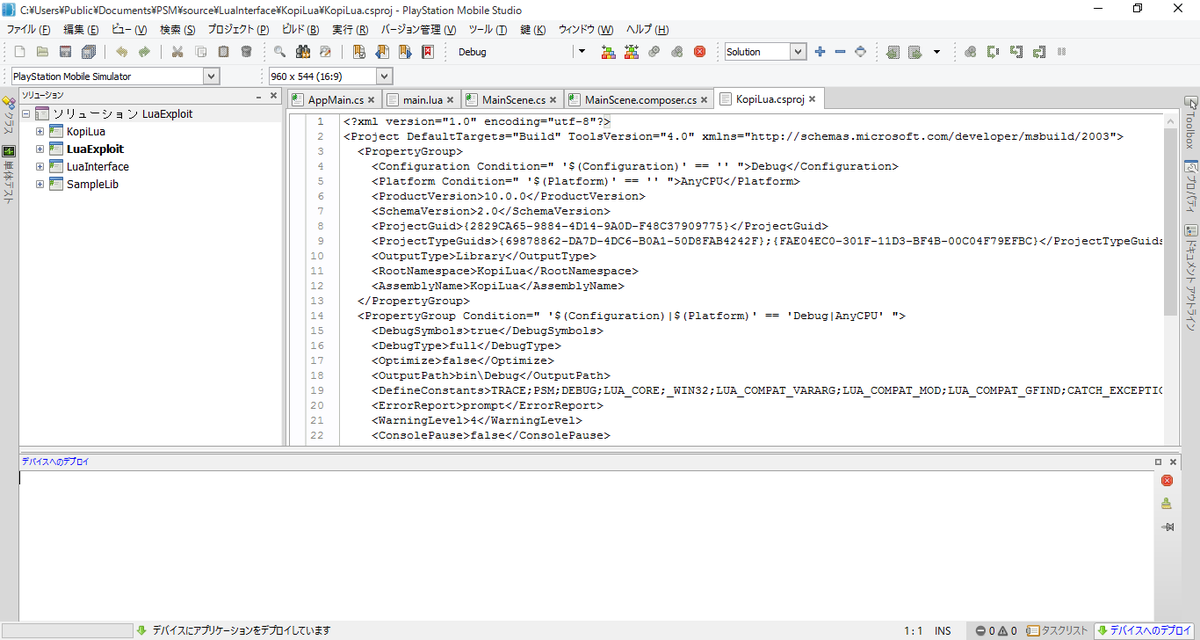
Task: Click the Paste clipboard icon
Action: (223, 52)
